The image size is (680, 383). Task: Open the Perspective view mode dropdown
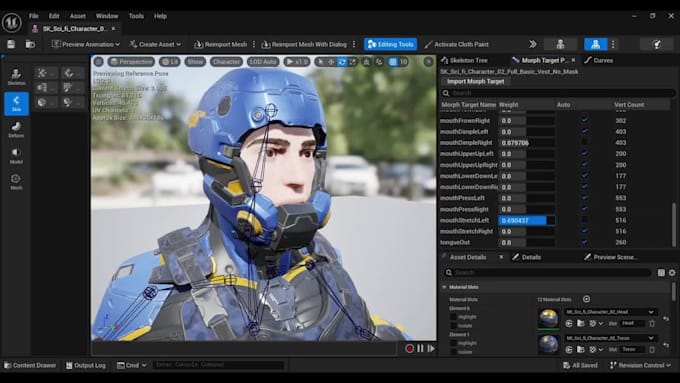click(x=131, y=62)
